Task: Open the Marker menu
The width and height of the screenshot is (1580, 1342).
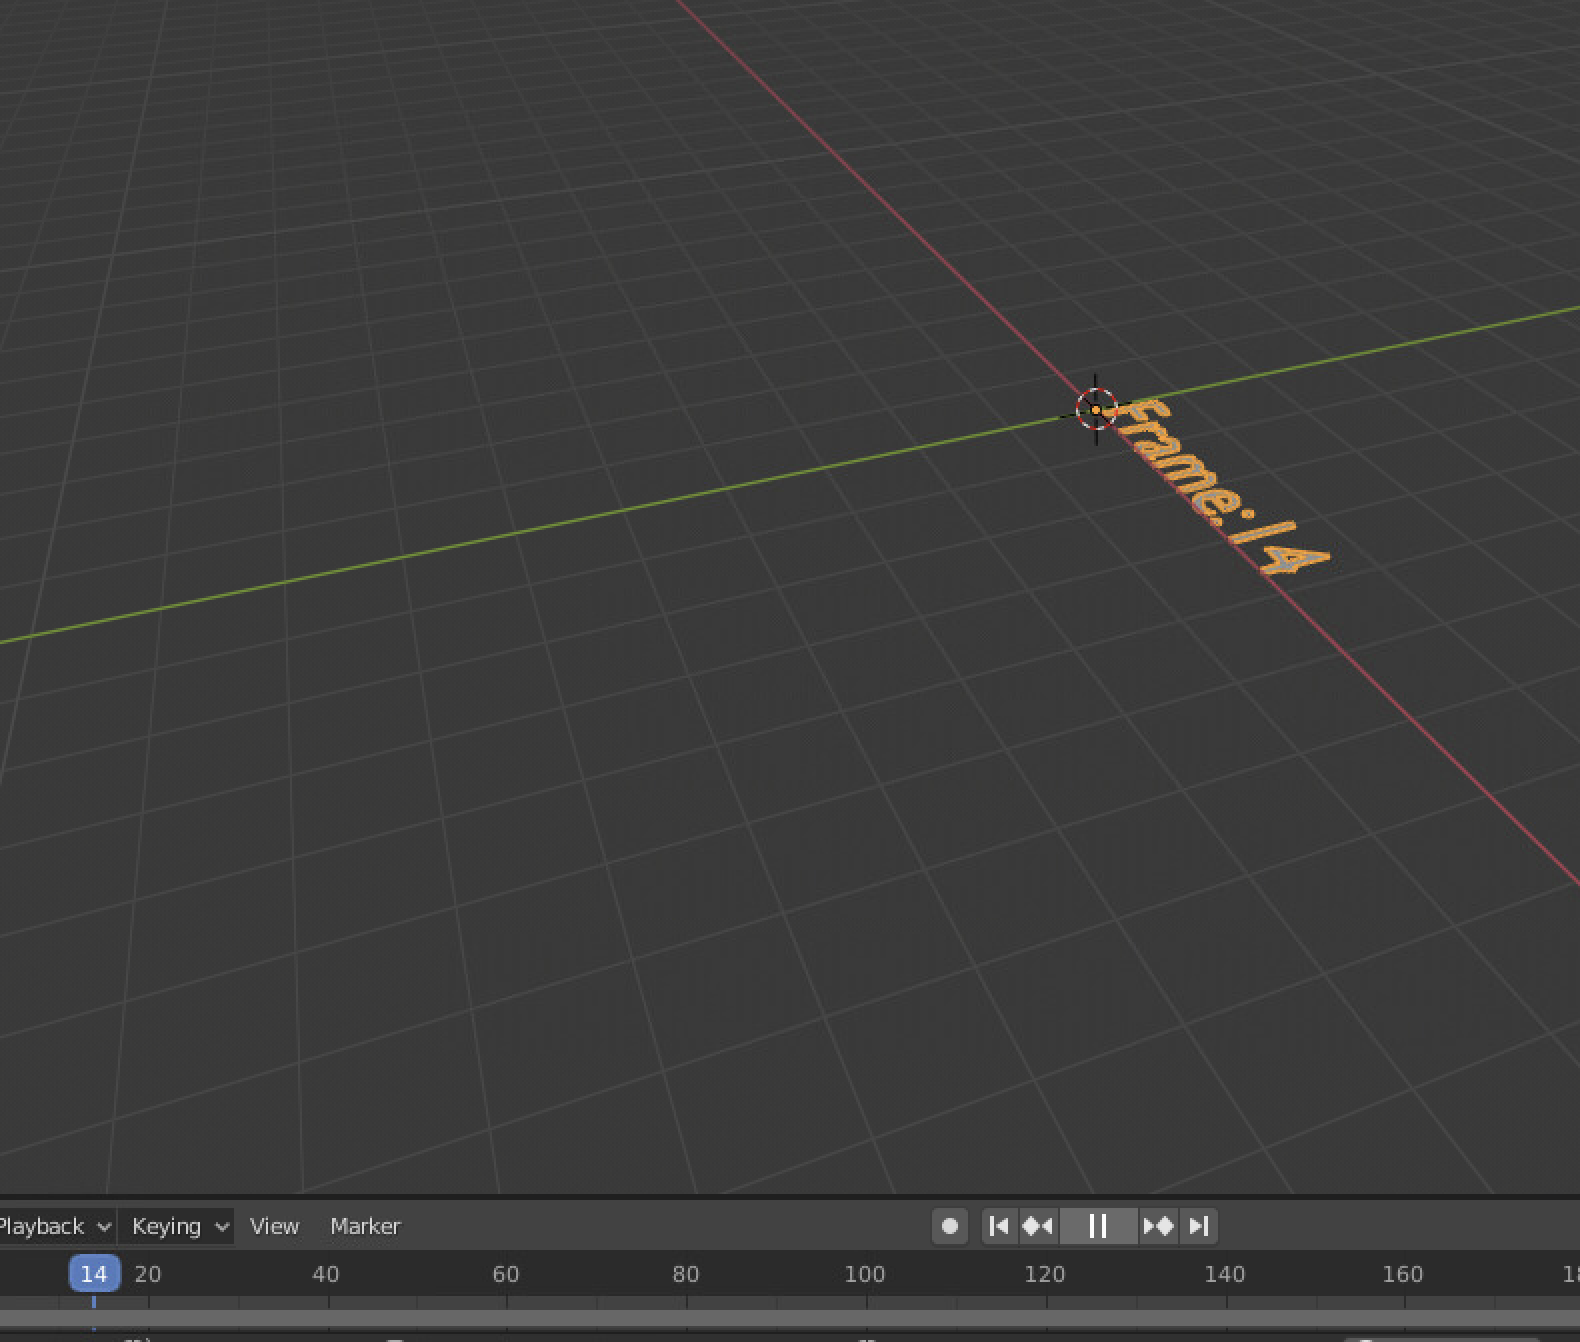Action: 365,1226
